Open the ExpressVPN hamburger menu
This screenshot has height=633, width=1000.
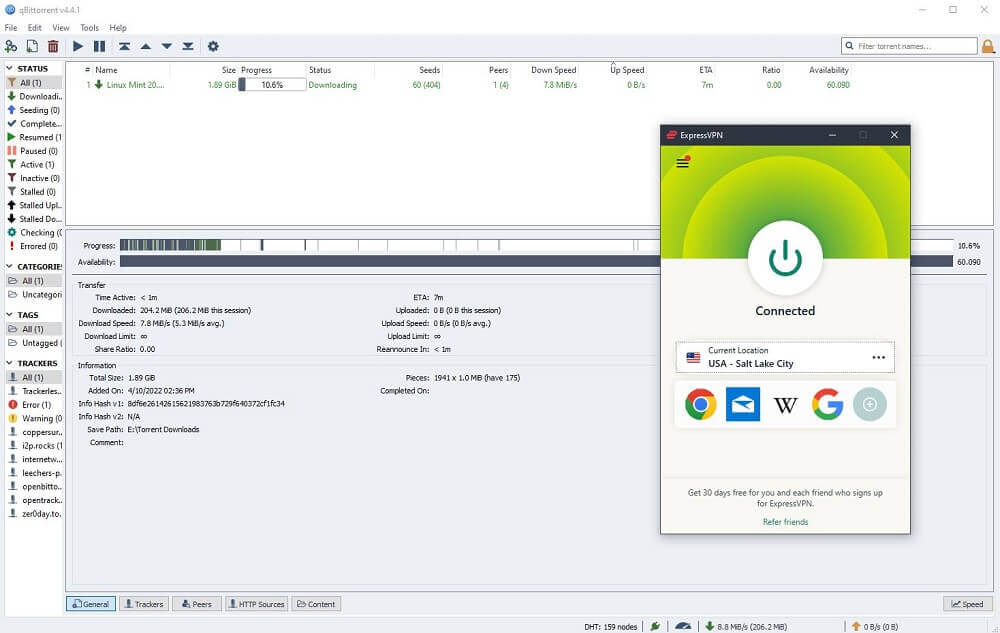click(682, 162)
